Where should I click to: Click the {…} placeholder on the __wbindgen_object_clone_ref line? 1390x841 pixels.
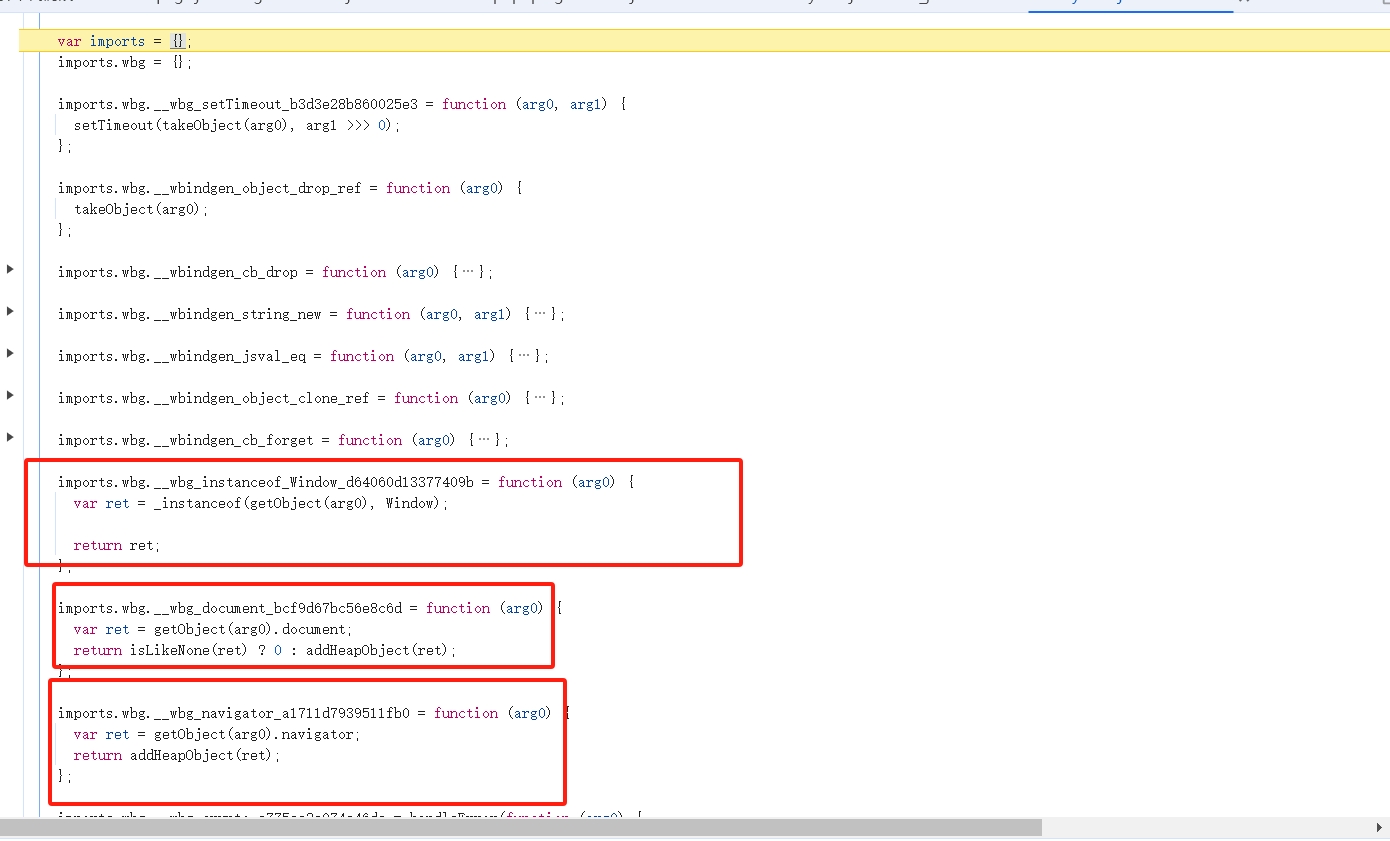(x=541, y=398)
